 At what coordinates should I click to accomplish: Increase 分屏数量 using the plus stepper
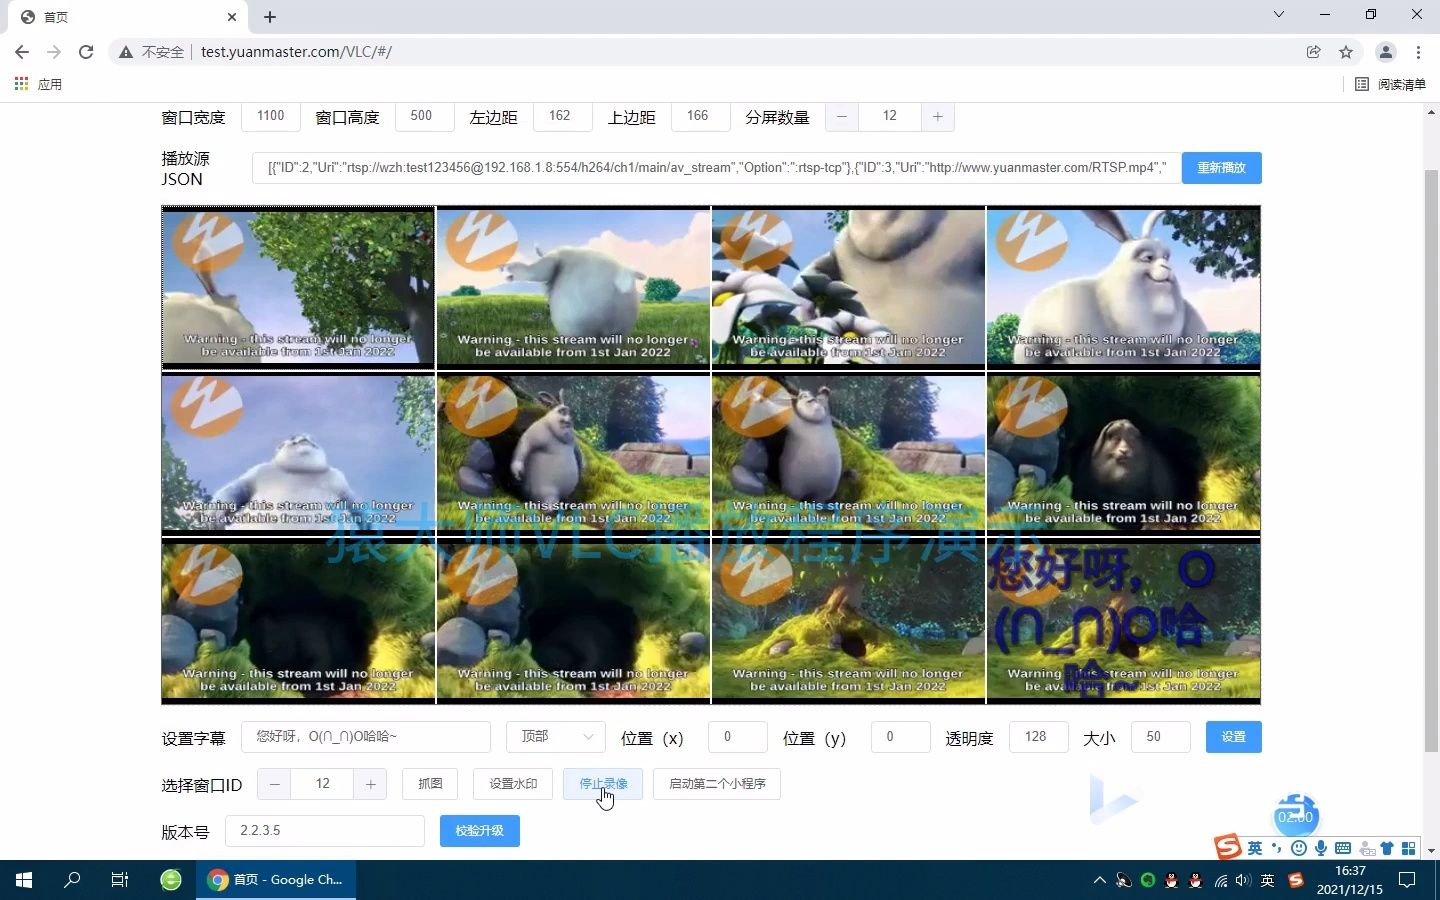[x=937, y=116]
